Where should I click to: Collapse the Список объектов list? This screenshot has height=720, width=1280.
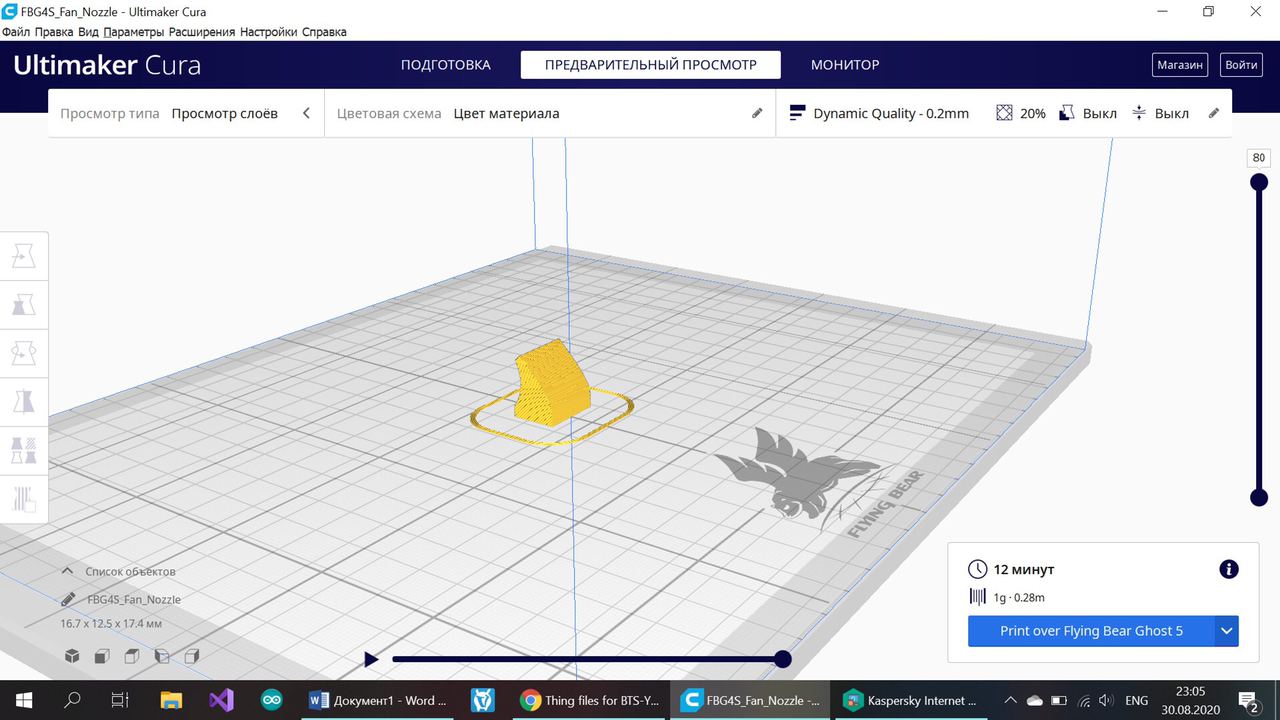pyautogui.click(x=67, y=571)
